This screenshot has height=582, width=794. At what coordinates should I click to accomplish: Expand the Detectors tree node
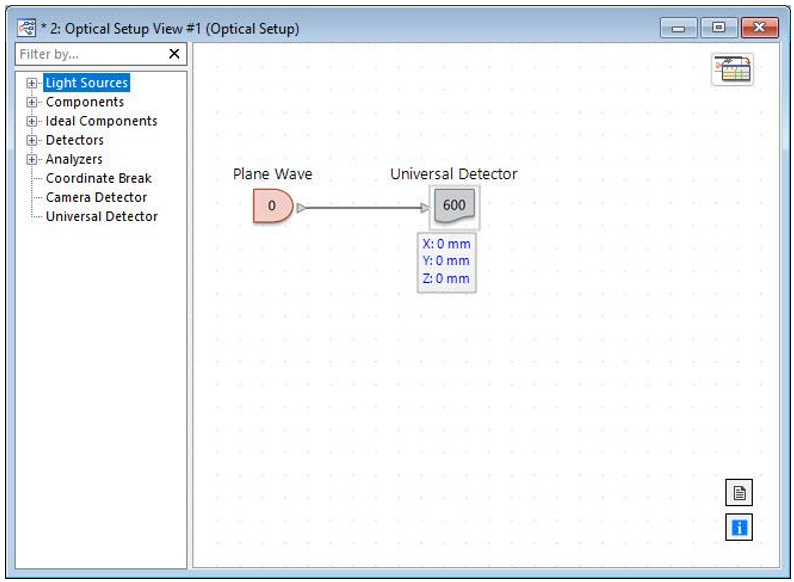[31, 140]
